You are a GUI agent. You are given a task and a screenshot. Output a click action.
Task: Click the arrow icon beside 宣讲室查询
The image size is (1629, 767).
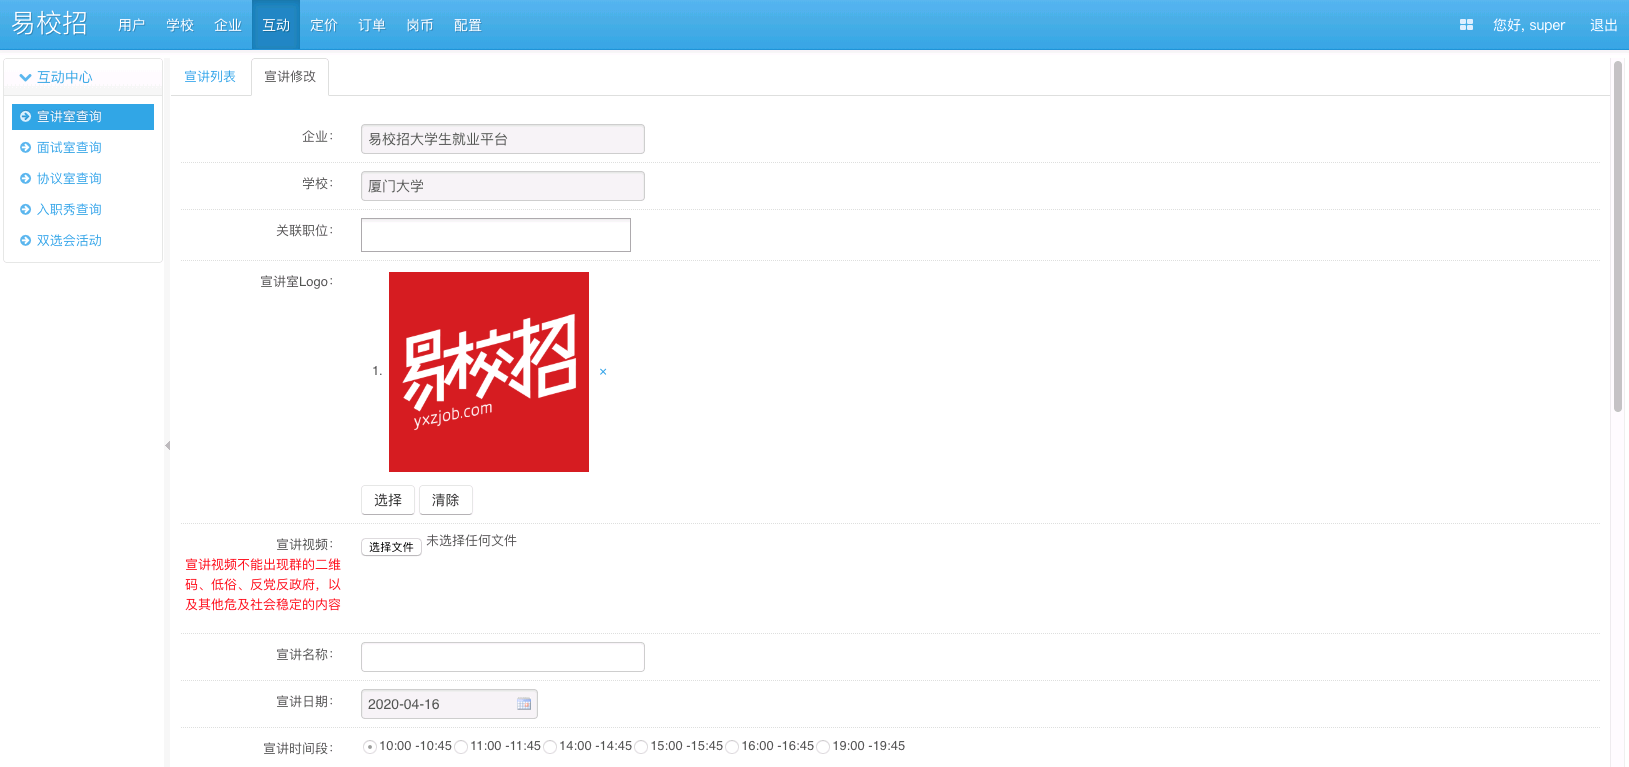point(26,117)
